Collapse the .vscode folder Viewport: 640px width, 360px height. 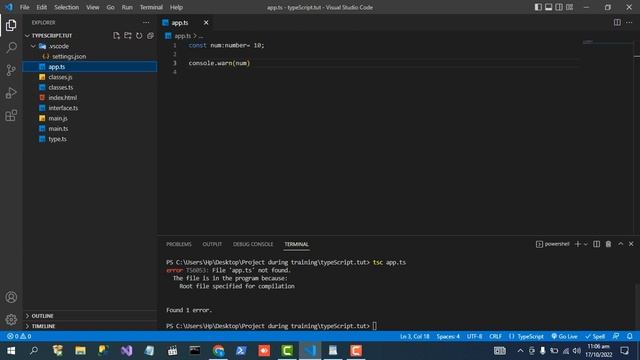click(89, 46)
